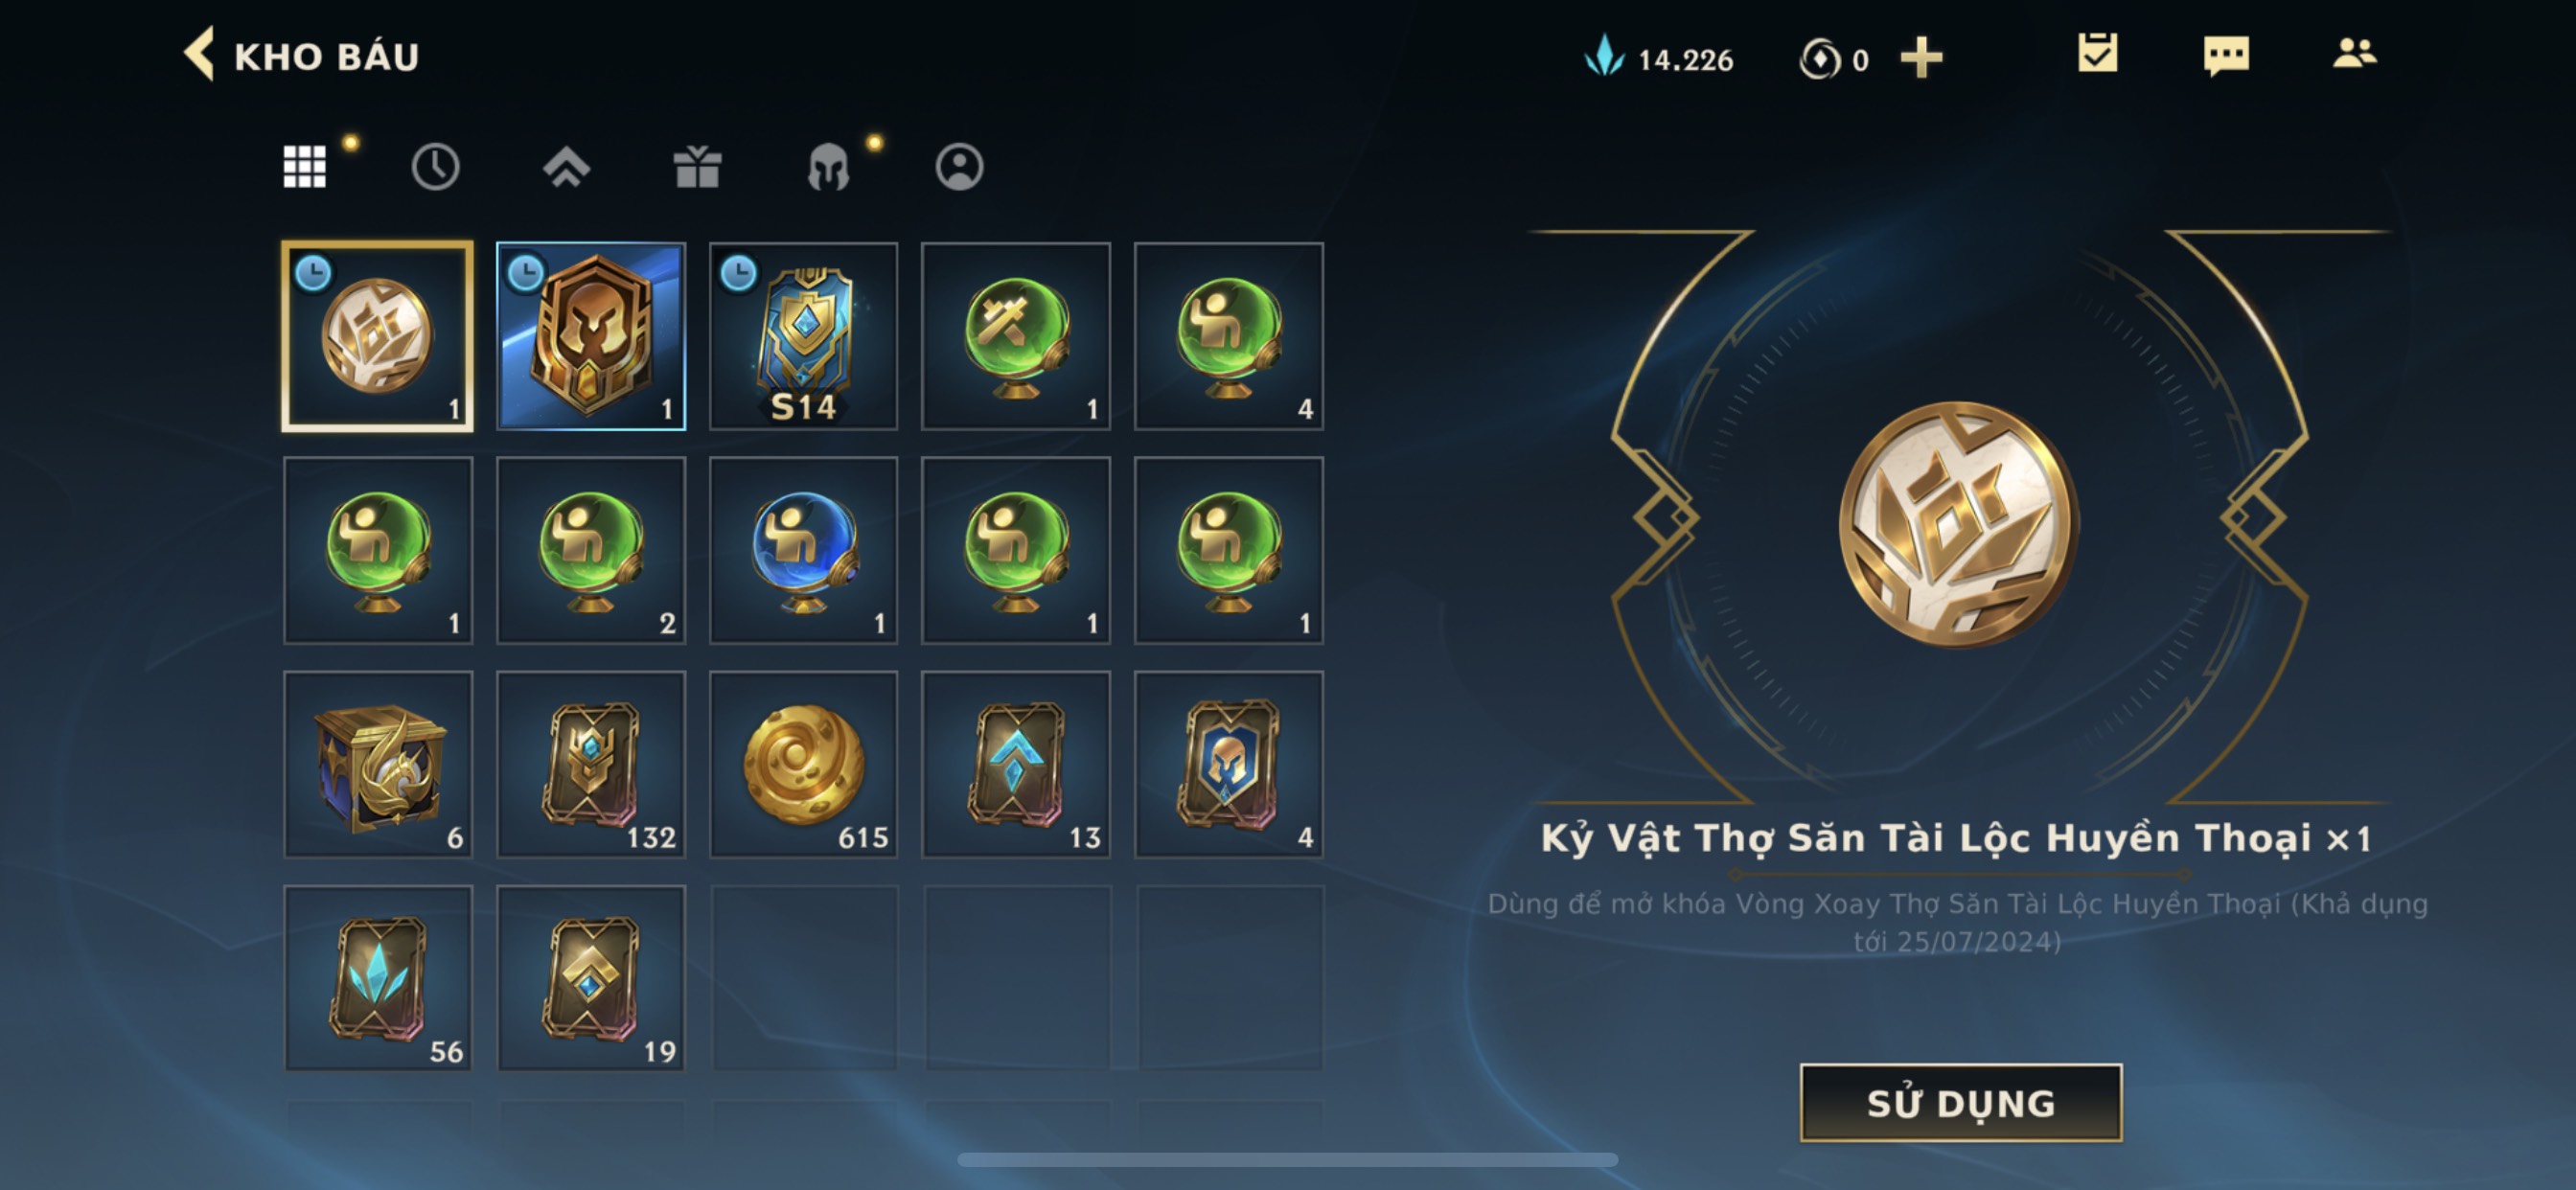
Task: Select the bronze helmet shield item
Action: pyautogui.click(x=591, y=336)
